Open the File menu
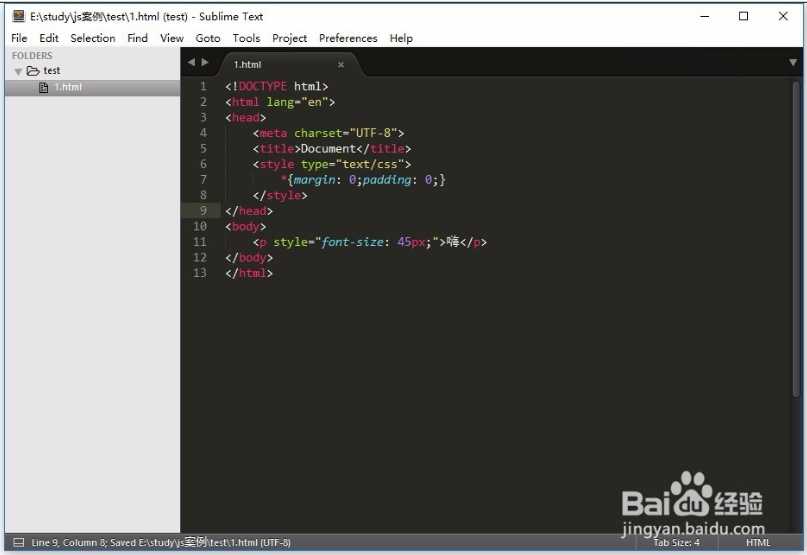The height and width of the screenshot is (555, 807). point(19,38)
